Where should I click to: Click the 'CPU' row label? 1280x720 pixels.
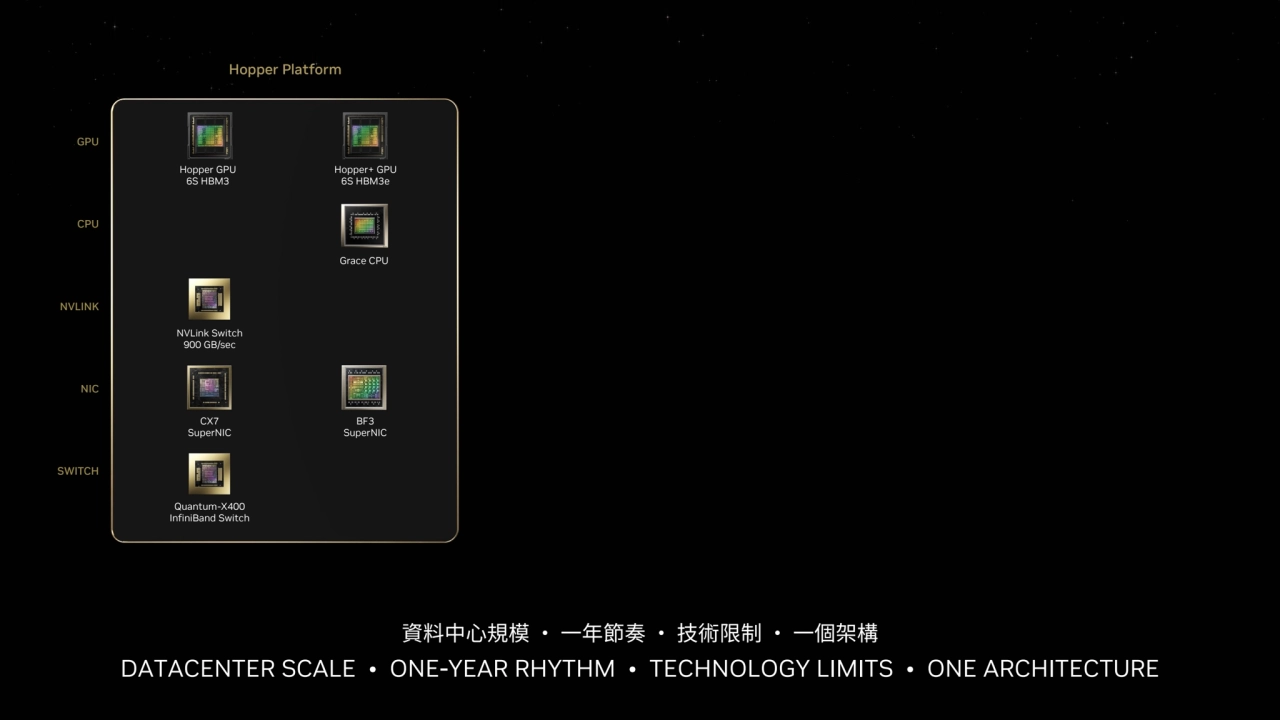(x=88, y=224)
